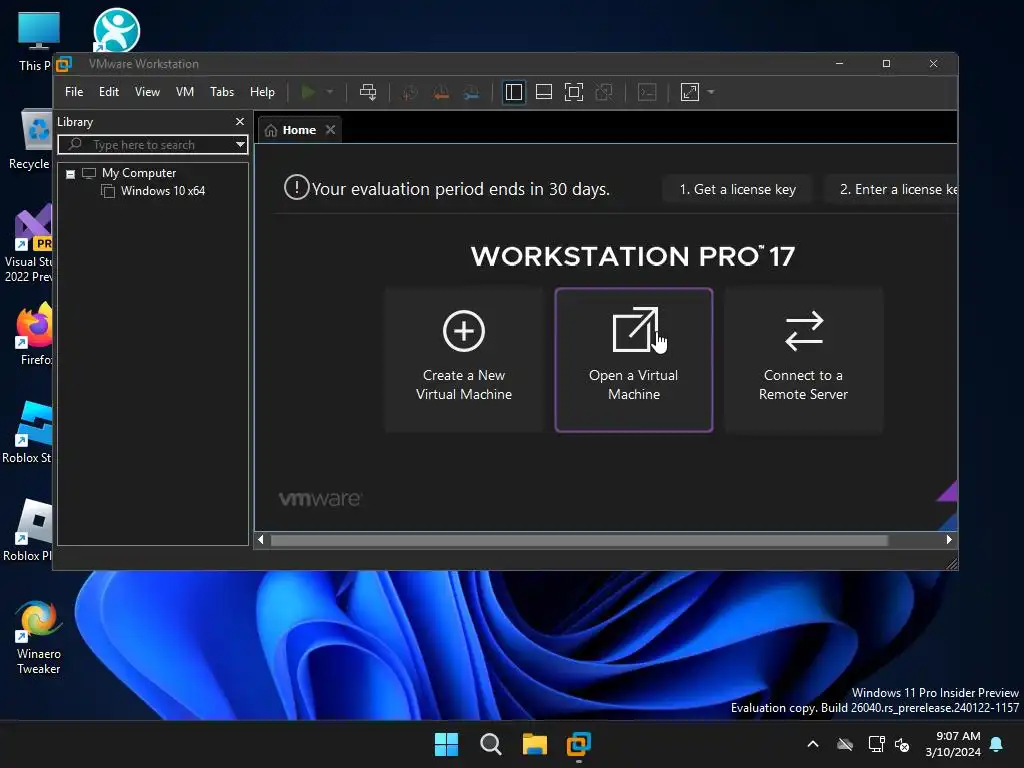1024x768 pixels.
Task: Select the Roblox Studio desktop shortcut
Action: (27, 432)
